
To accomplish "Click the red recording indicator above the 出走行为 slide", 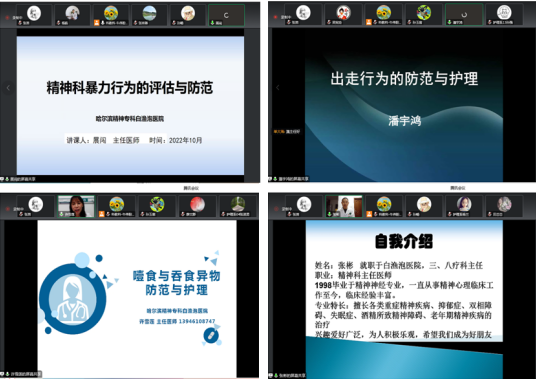I will 276,17.
